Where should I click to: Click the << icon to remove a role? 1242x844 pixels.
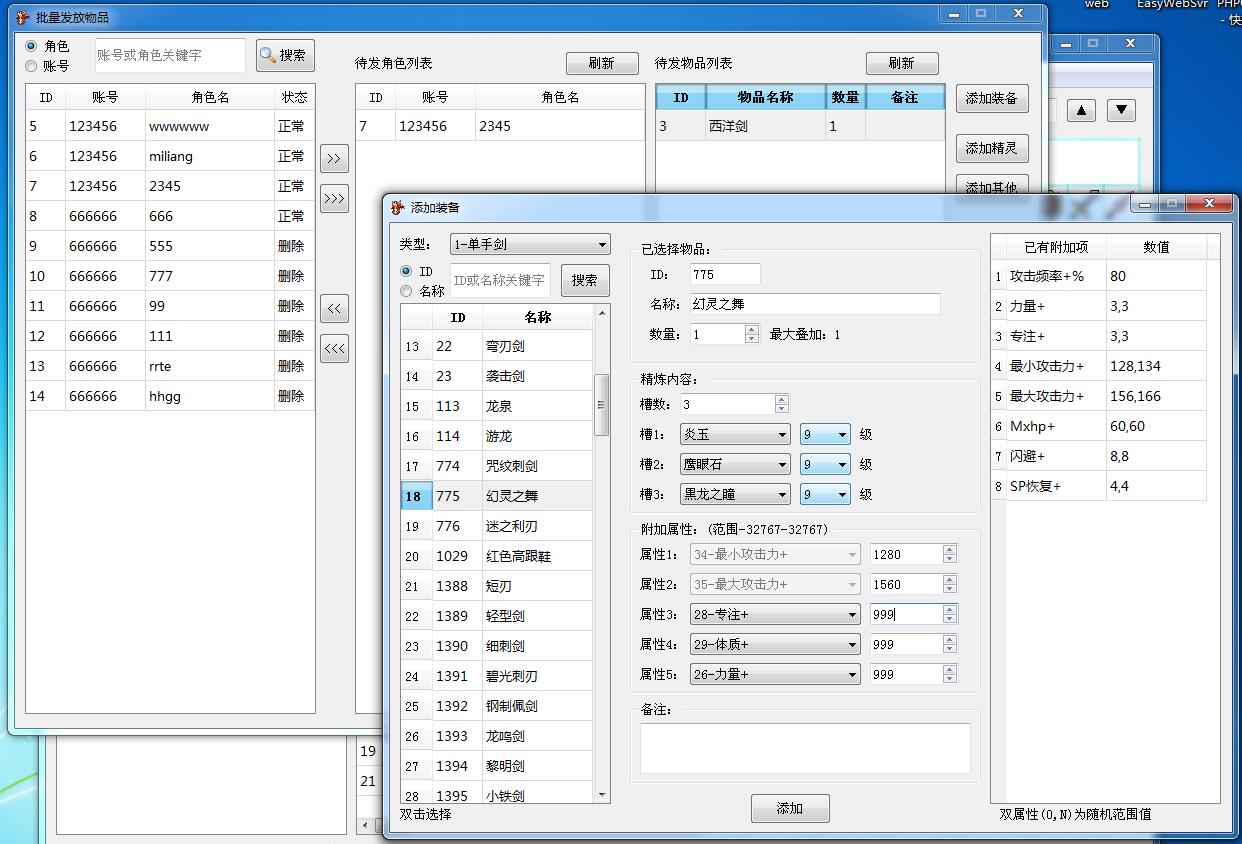(334, 309)
